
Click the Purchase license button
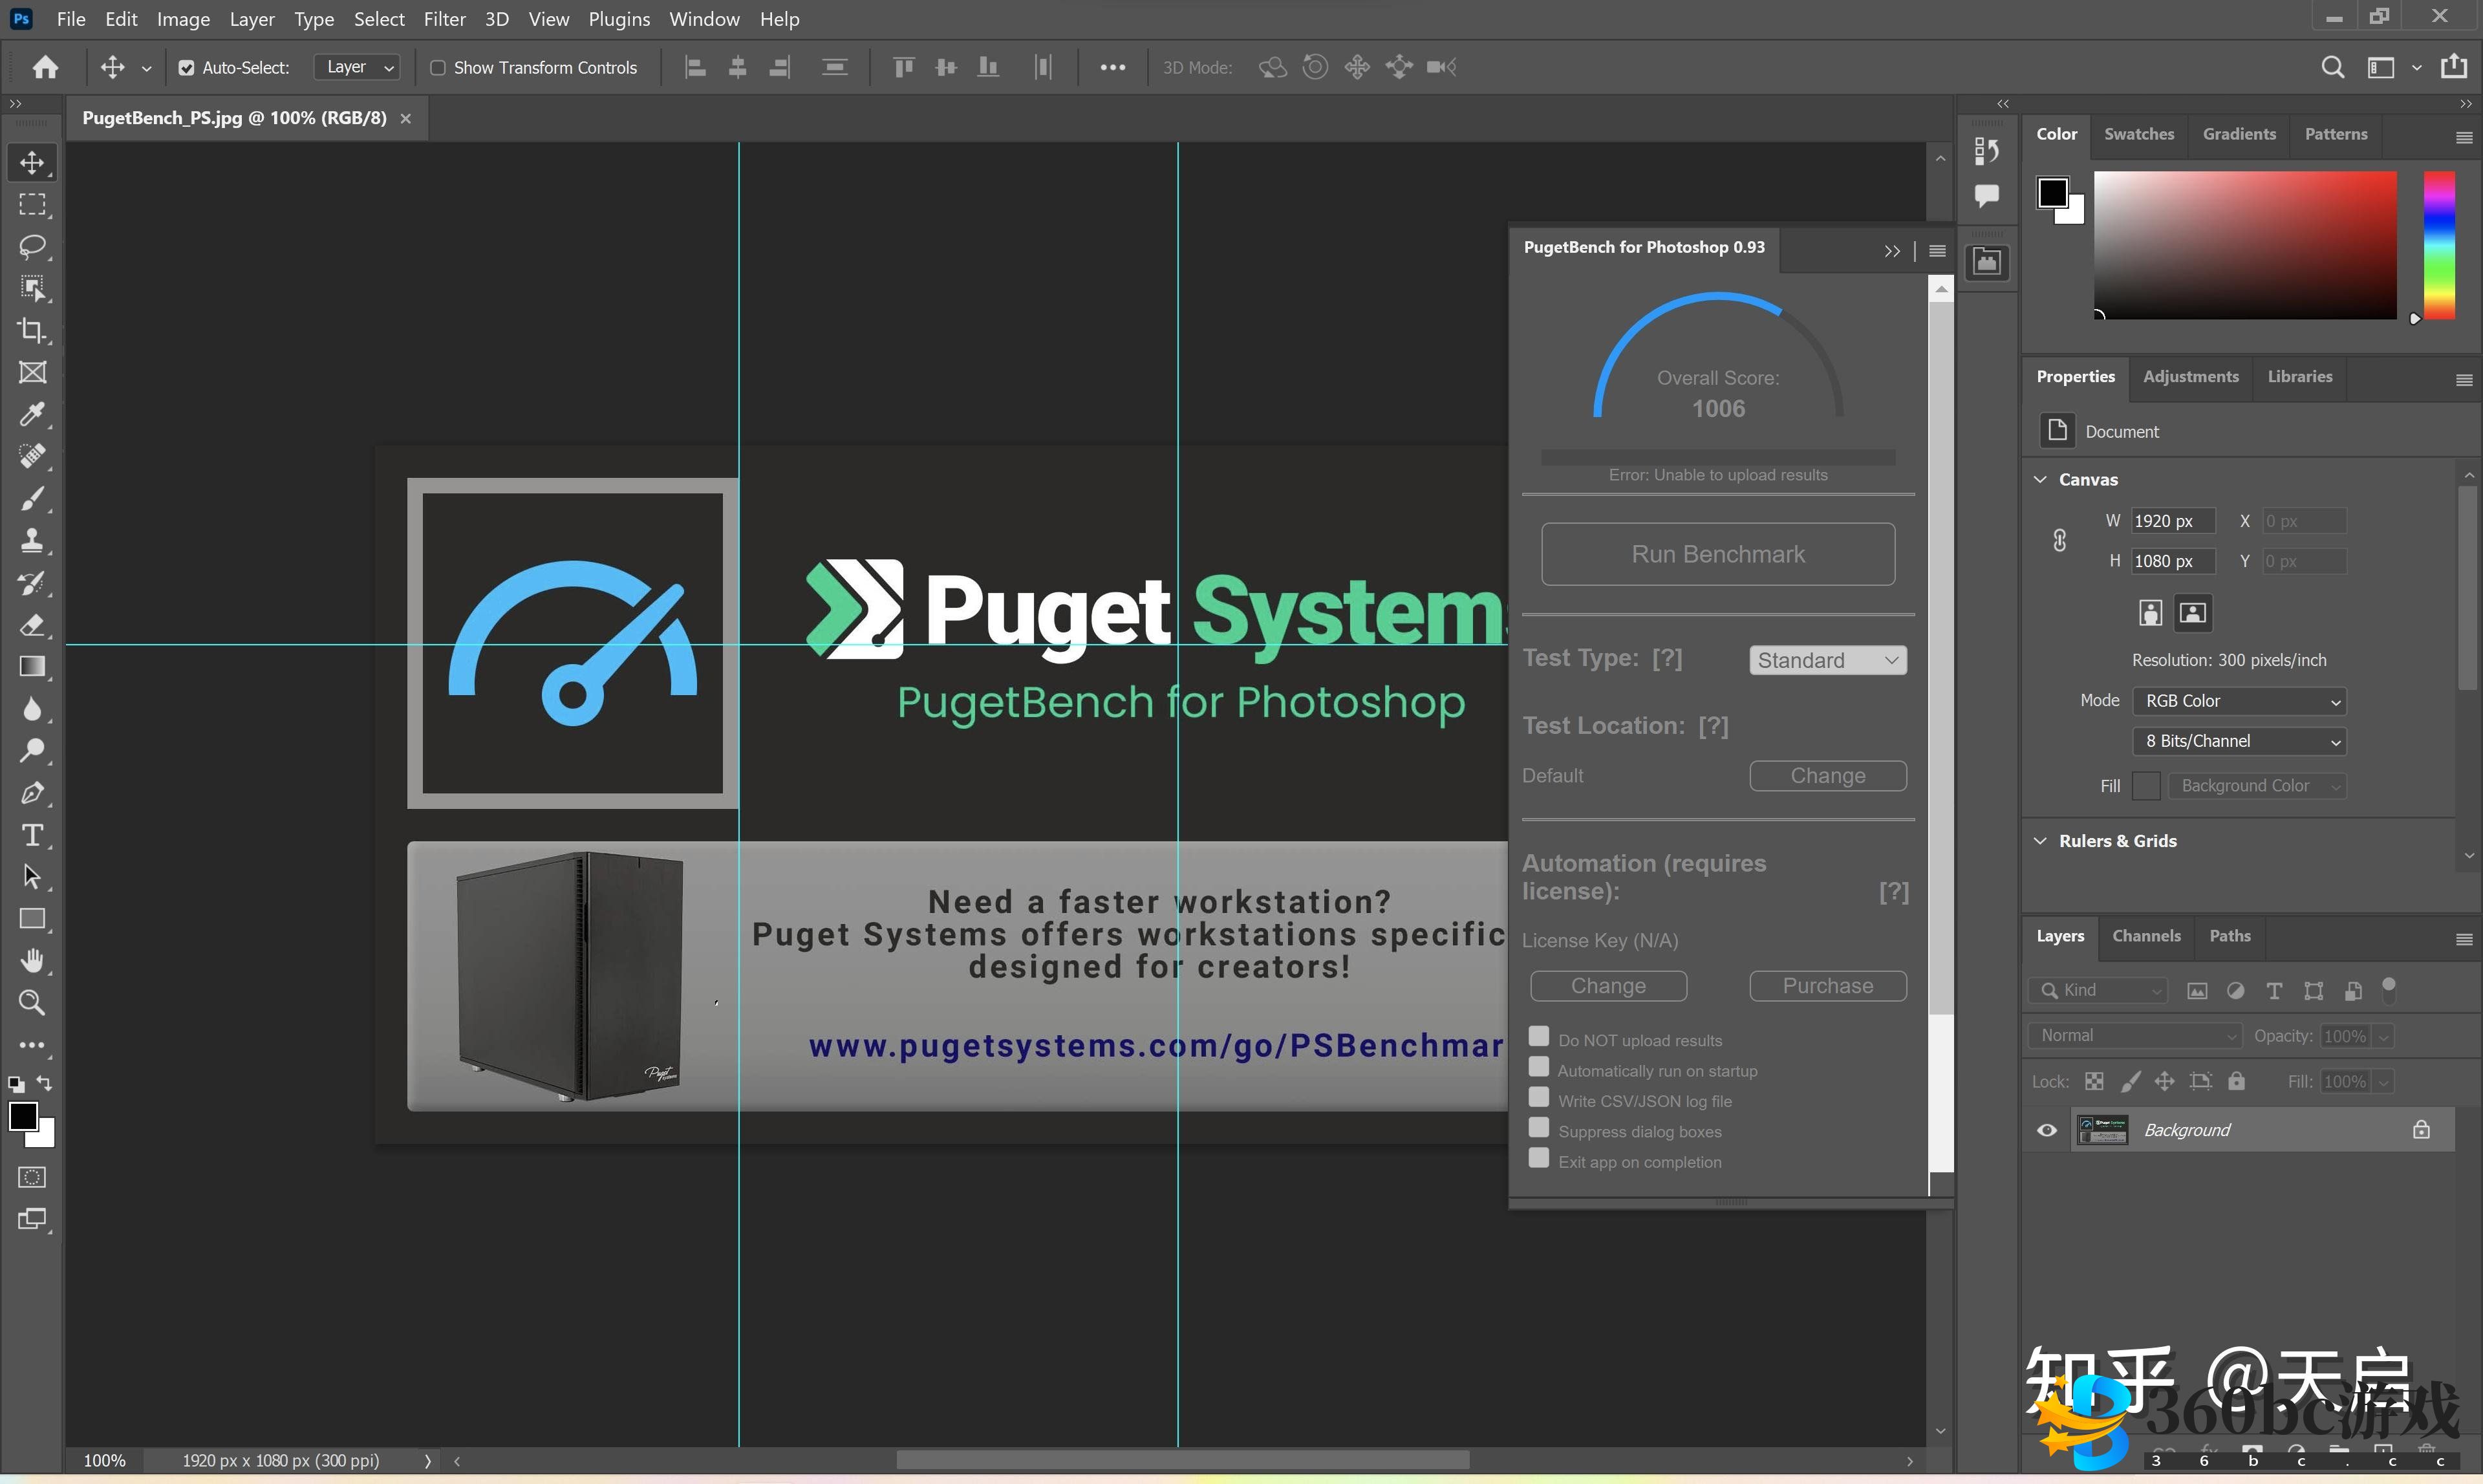click(x=1827, y=986)
